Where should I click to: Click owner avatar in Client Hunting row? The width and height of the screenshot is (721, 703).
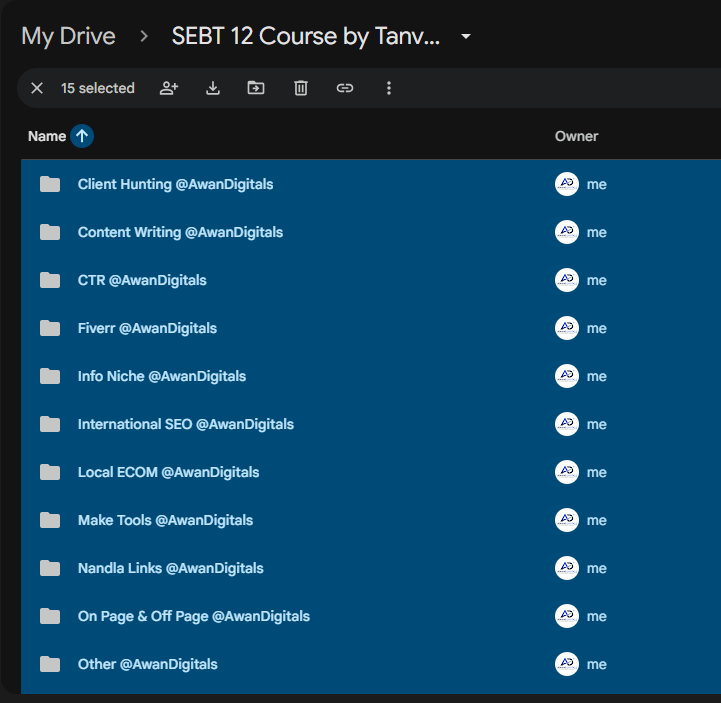(566, 184)
